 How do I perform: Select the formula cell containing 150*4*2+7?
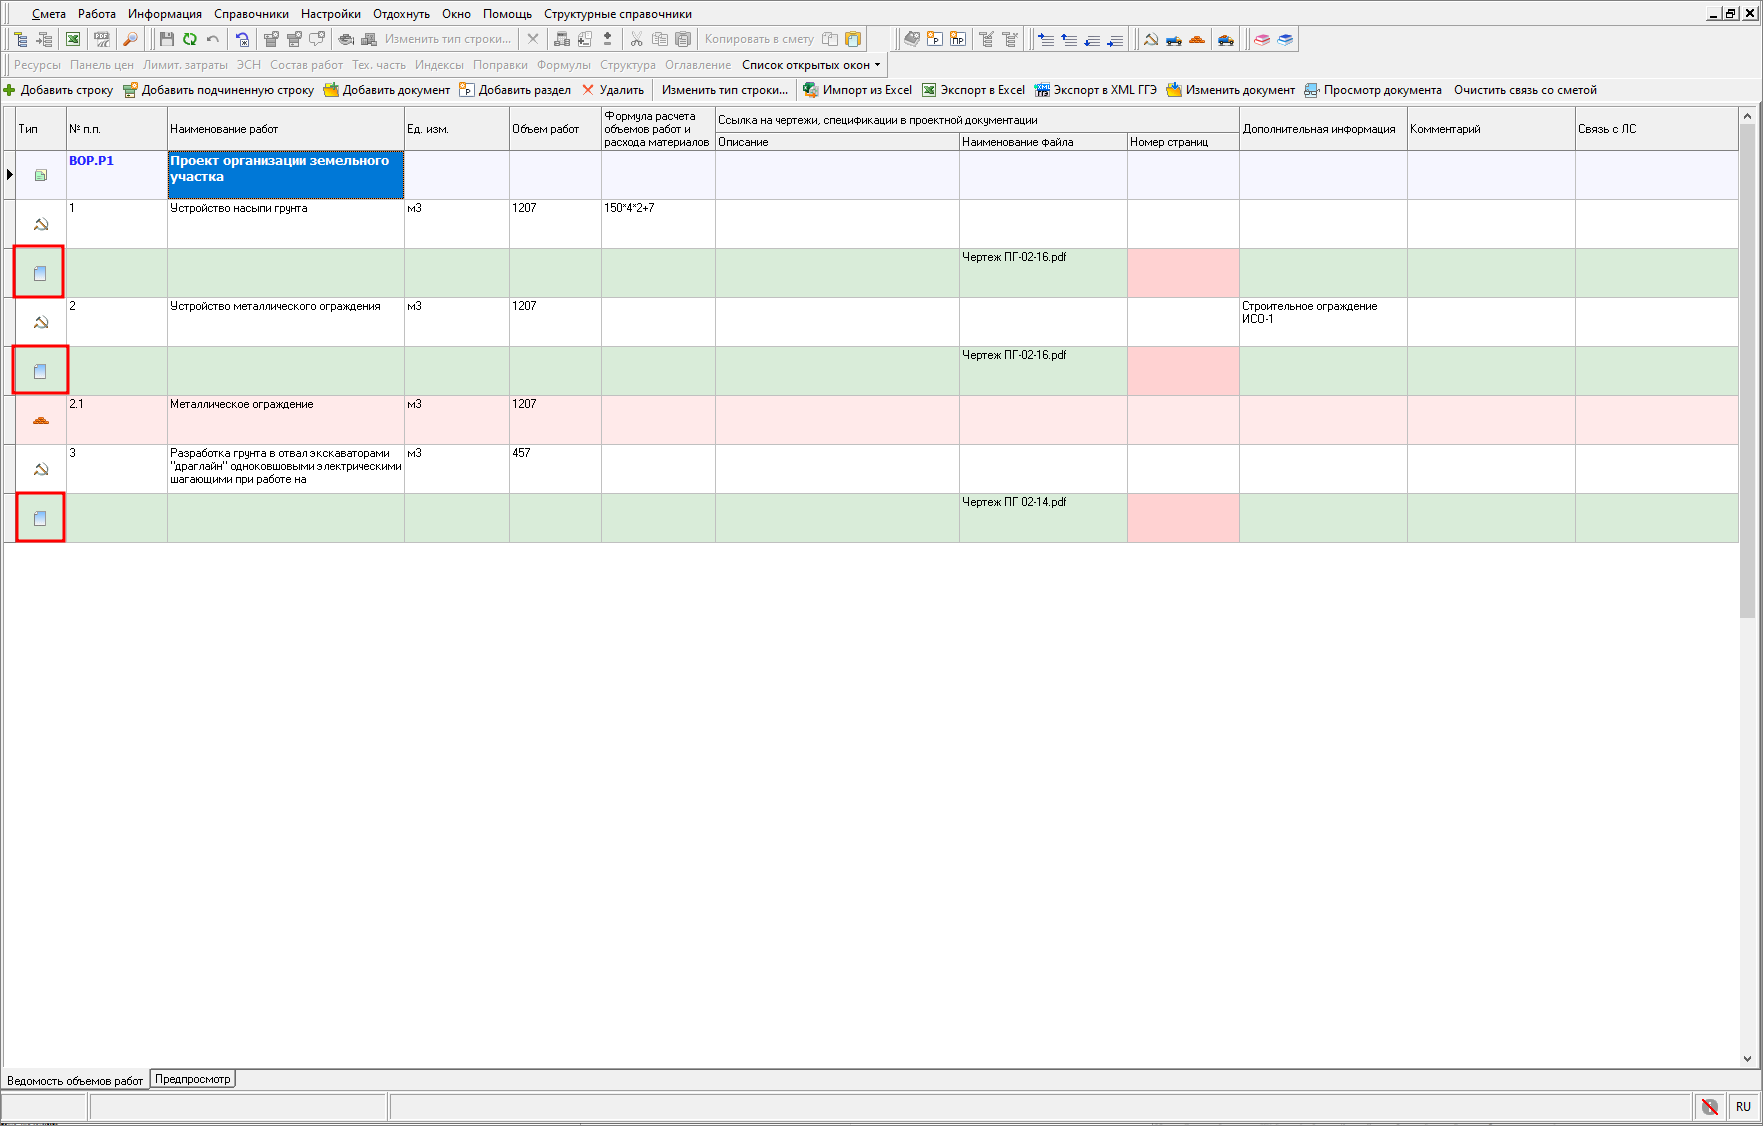click(x=658, y=223)
